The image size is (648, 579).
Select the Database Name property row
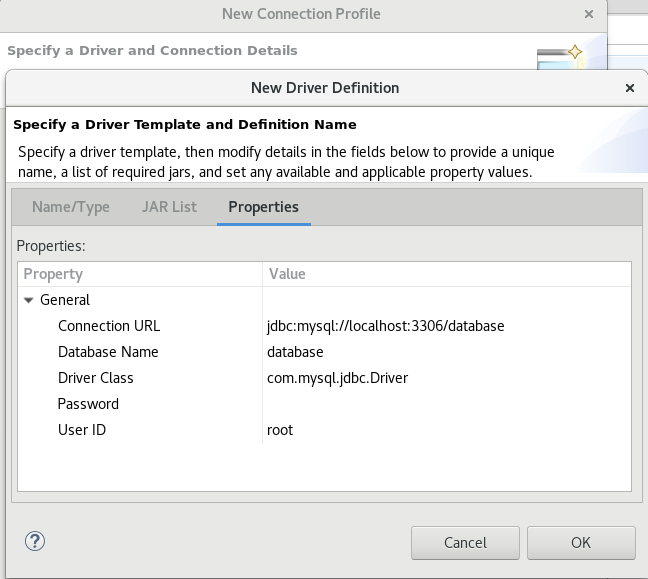pos(324,352)
